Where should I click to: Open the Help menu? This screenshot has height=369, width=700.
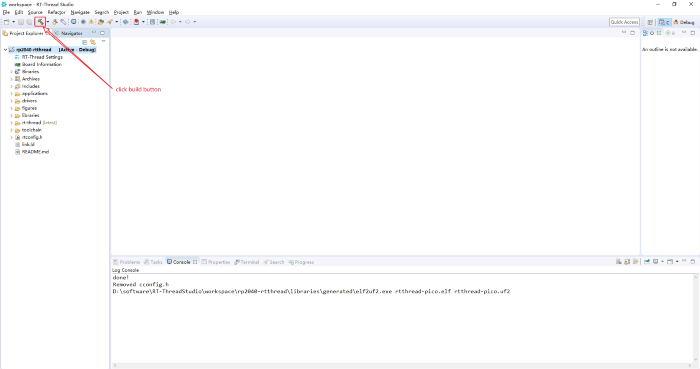[174, 12]
